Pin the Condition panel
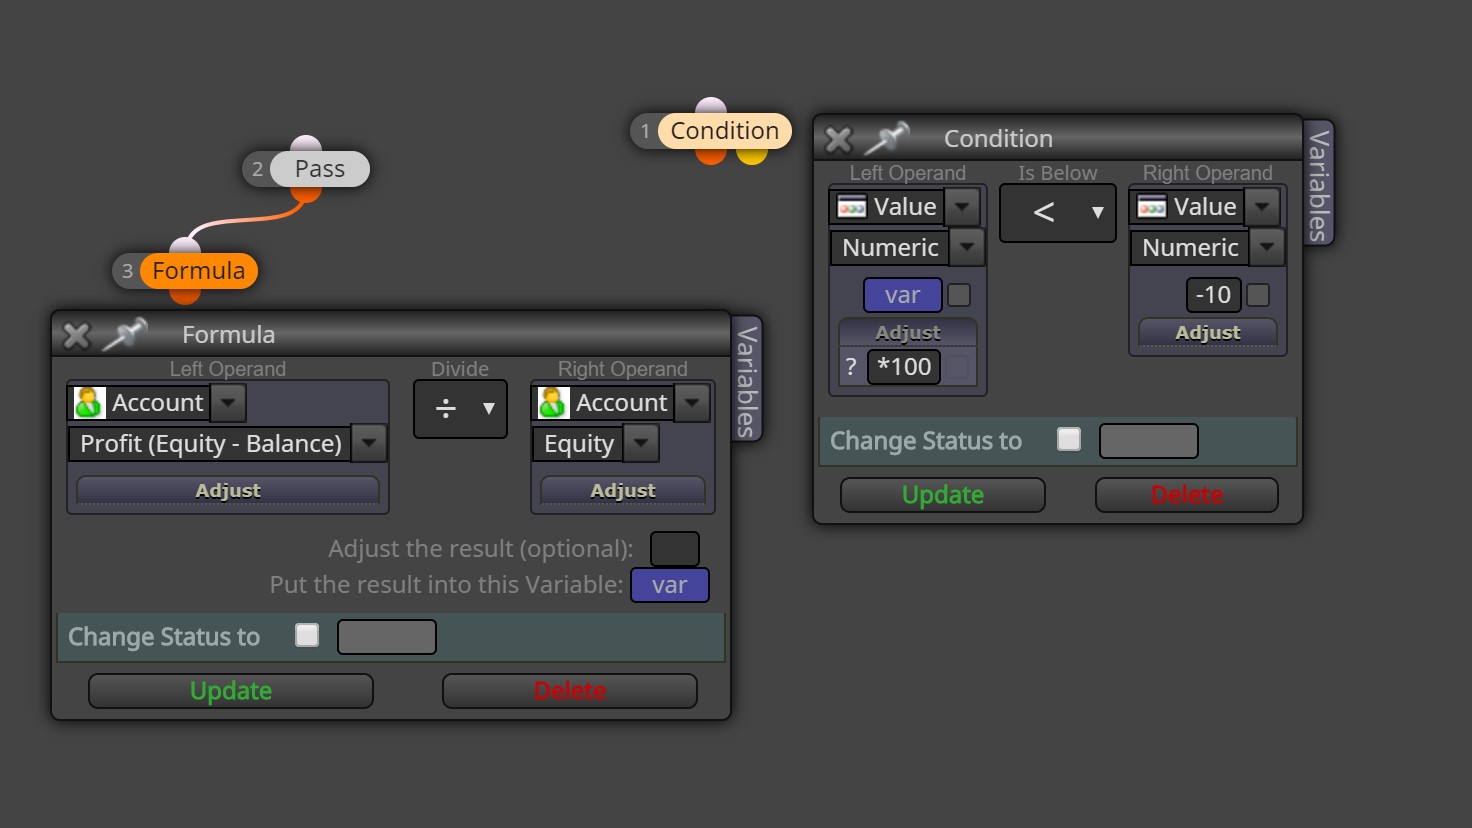Screen dimensions: 1472x828 coord(887,138)
